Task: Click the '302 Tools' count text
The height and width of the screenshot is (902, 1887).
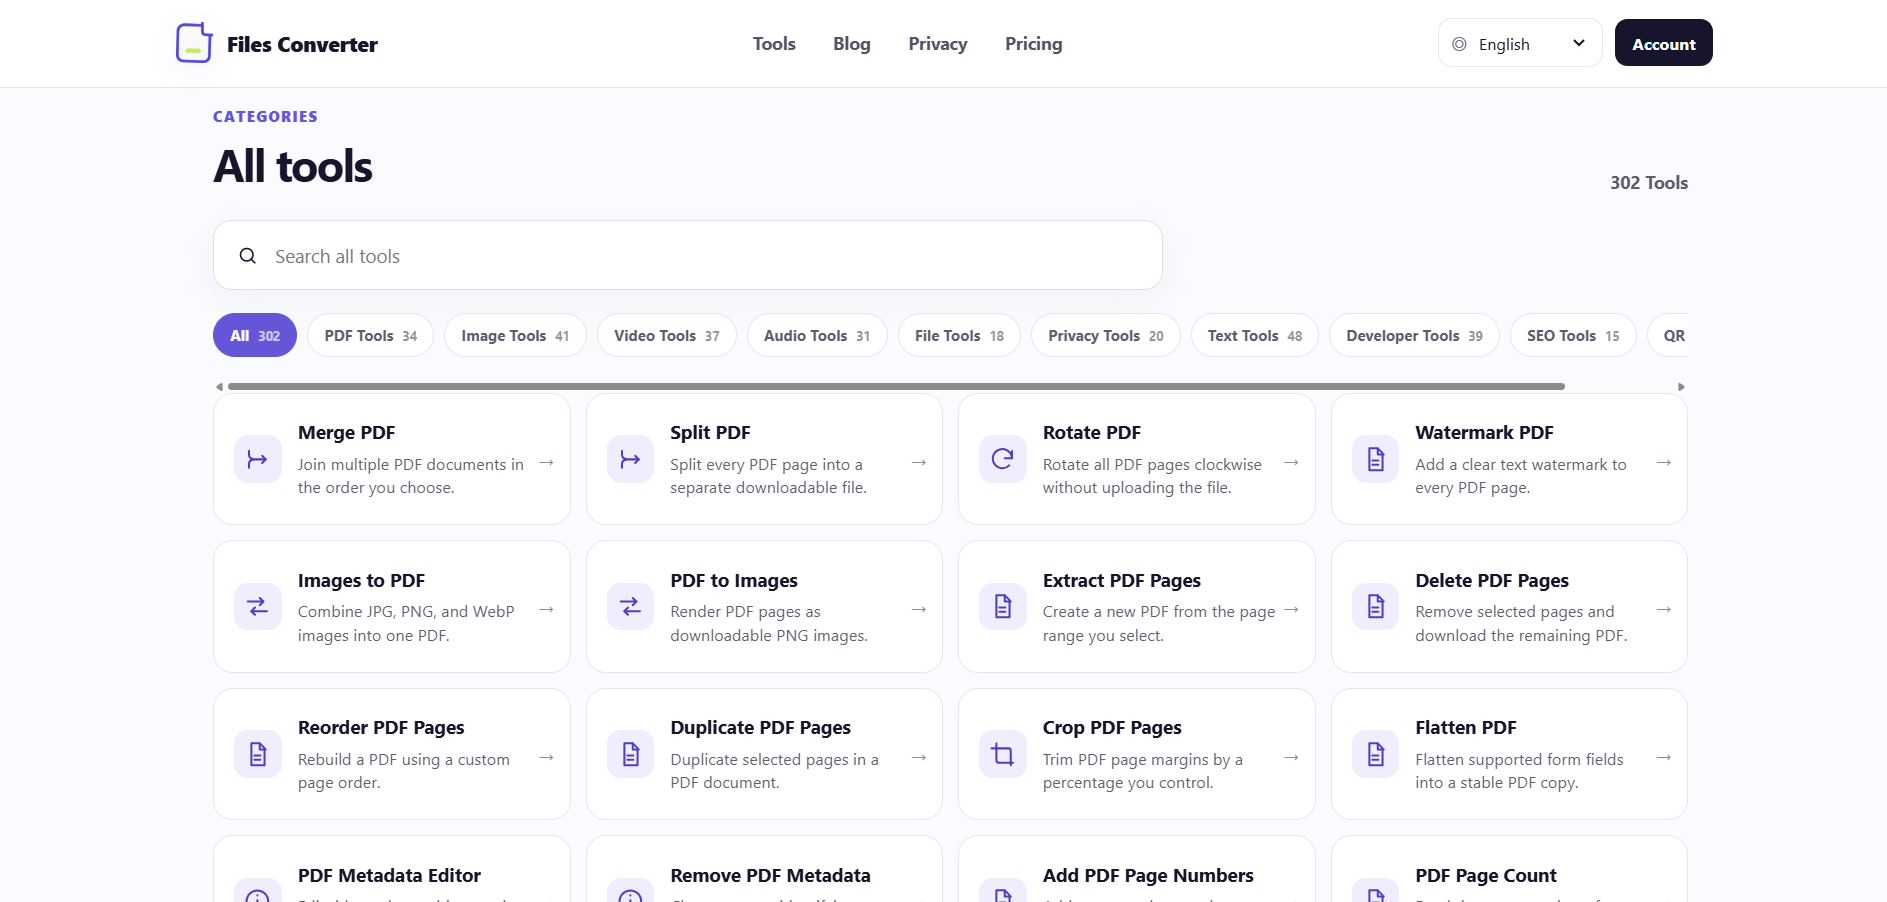Action: coord(1649,182)
